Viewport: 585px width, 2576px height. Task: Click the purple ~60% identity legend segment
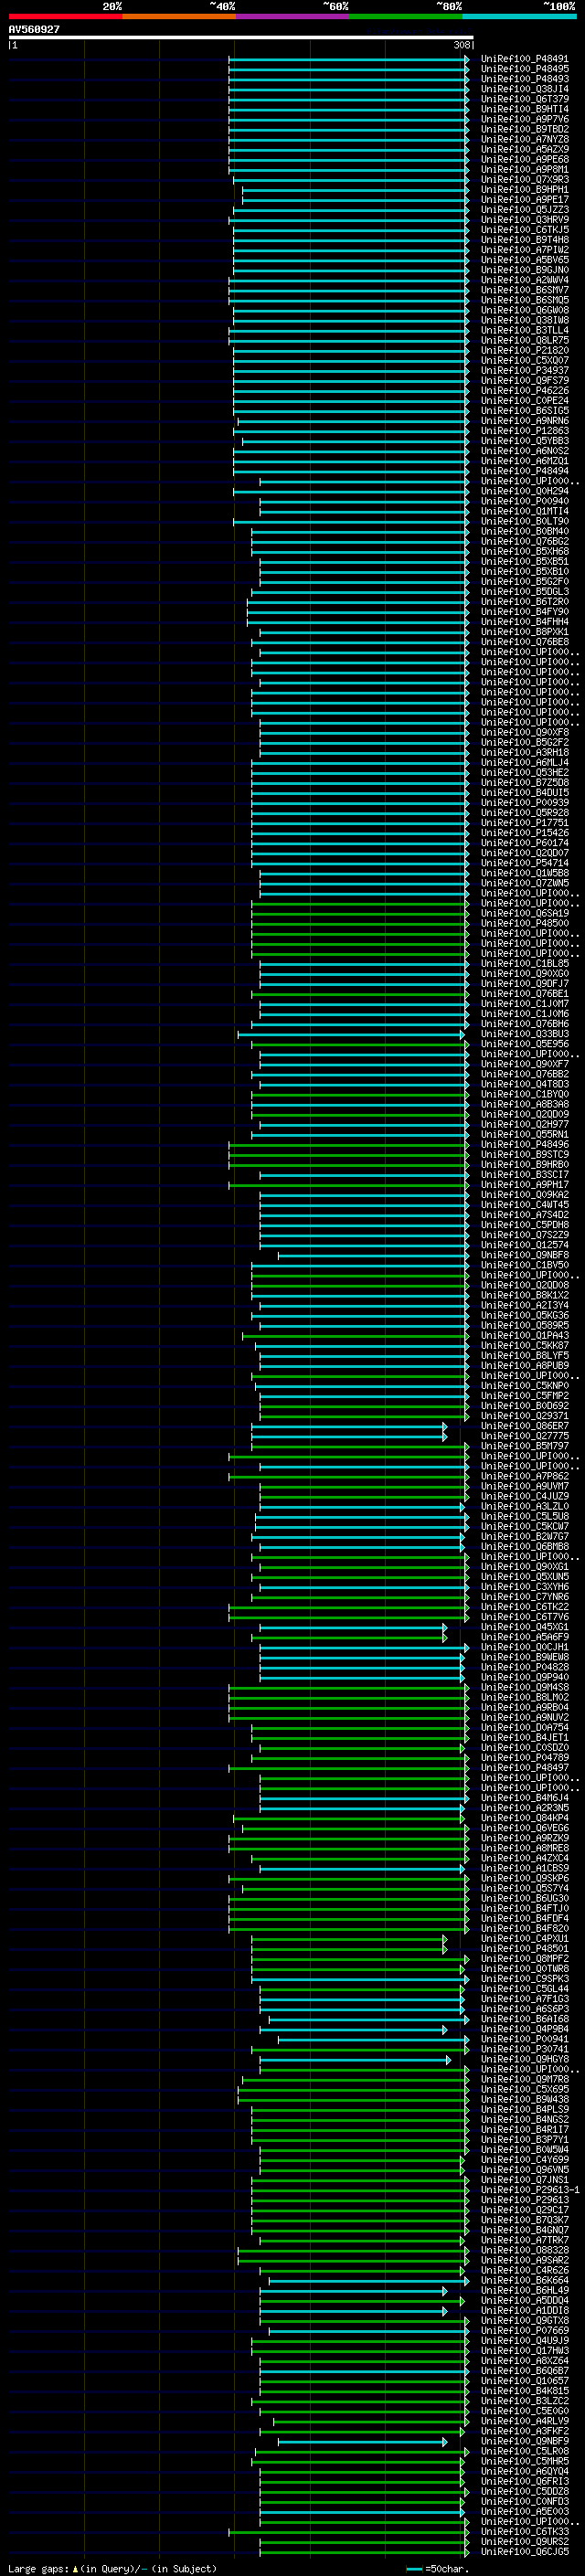tap(292, 16)
